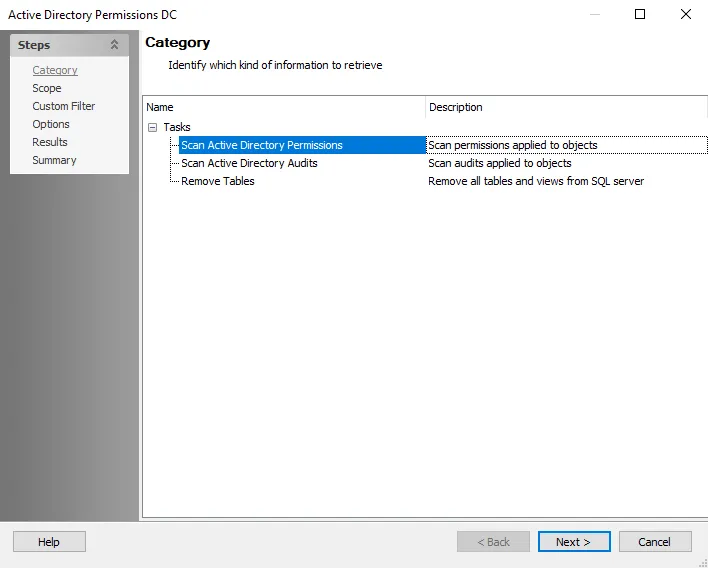Click the Next > button
The width and height of the screenshot is (708, 568).
(x=574, y=541)
